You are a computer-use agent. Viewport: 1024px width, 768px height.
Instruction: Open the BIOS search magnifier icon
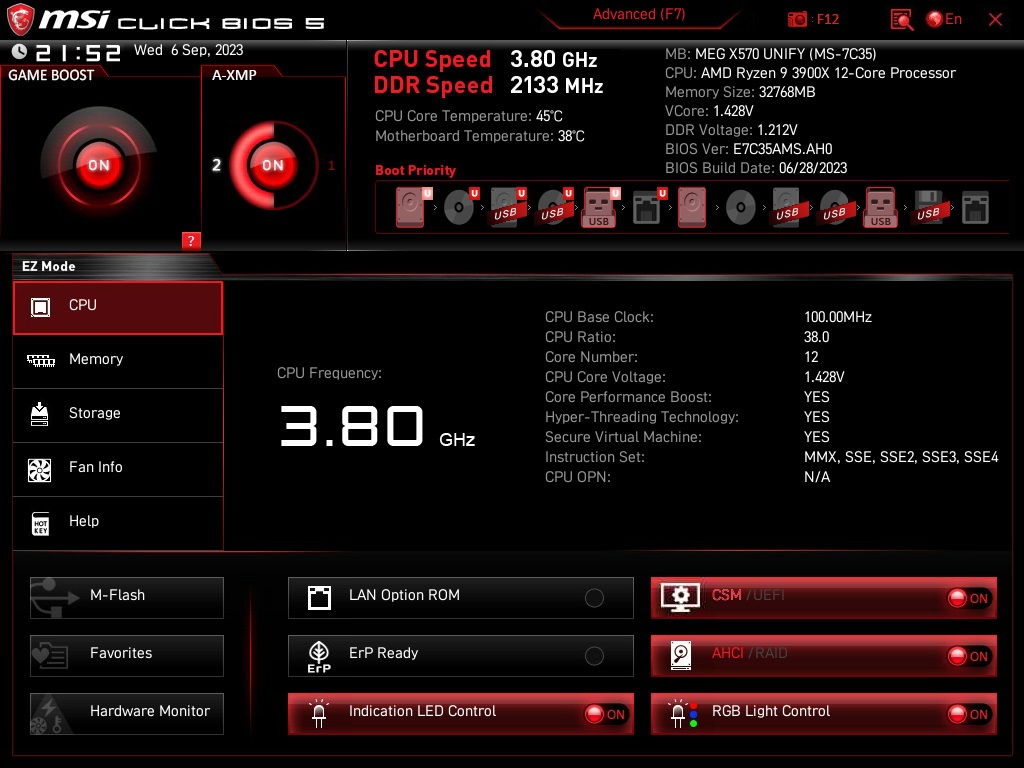(902, 20)
